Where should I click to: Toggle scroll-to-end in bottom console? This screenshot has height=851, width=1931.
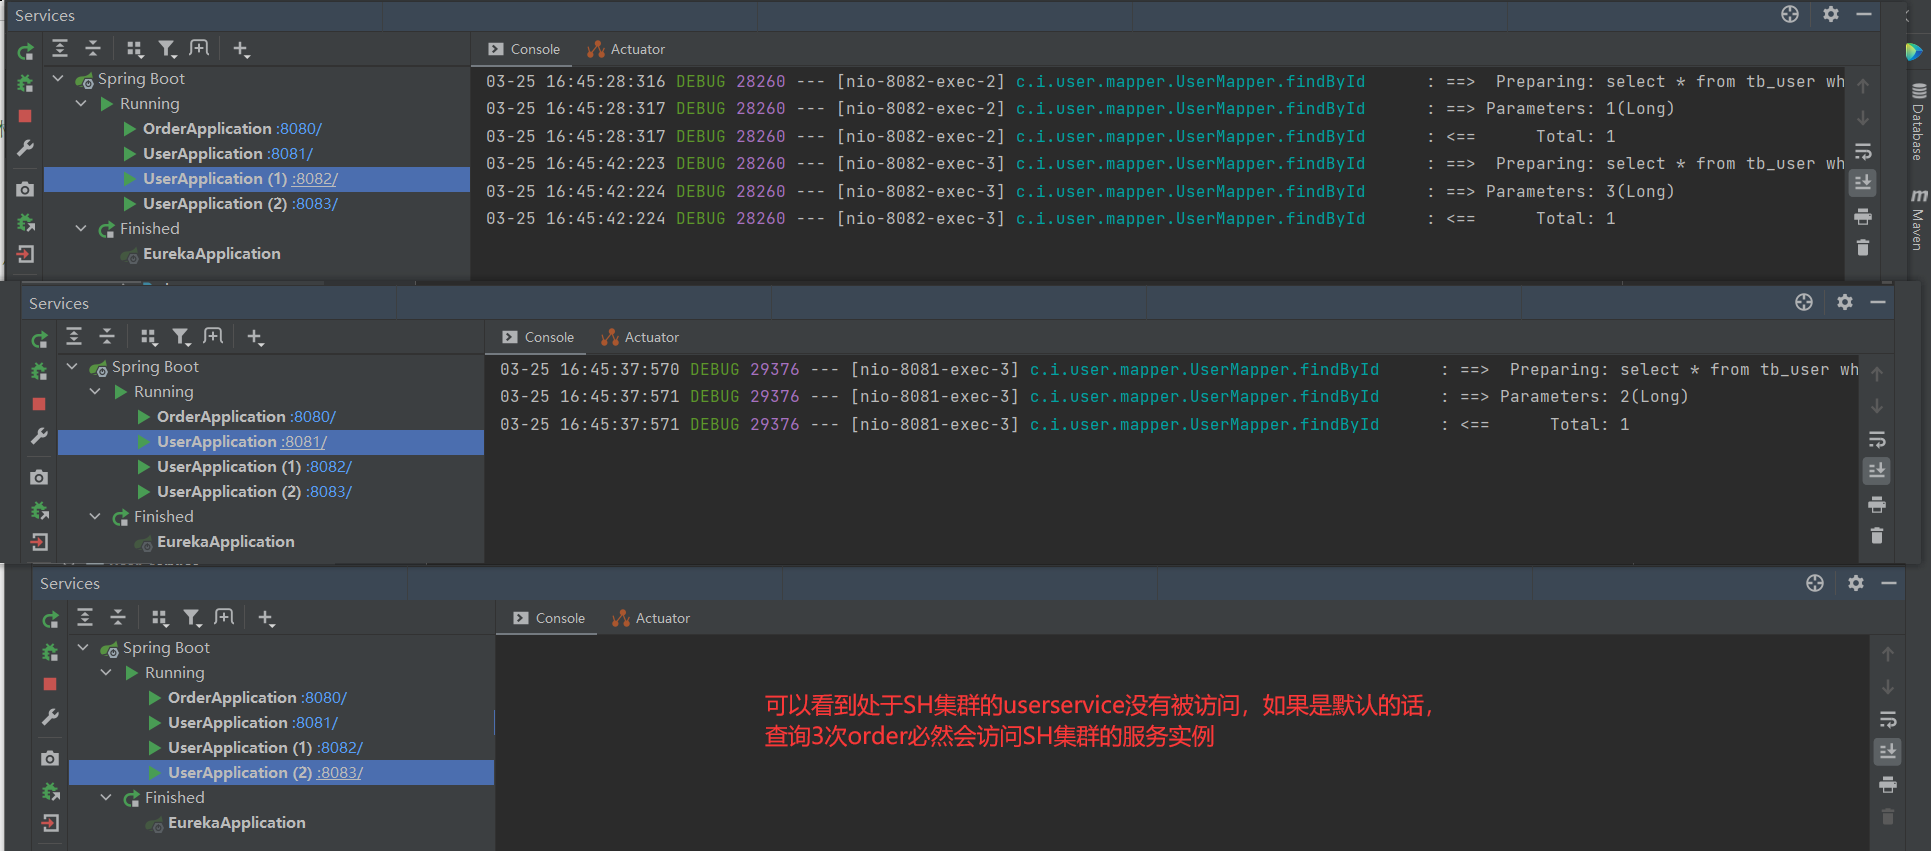click(1888, 752)
